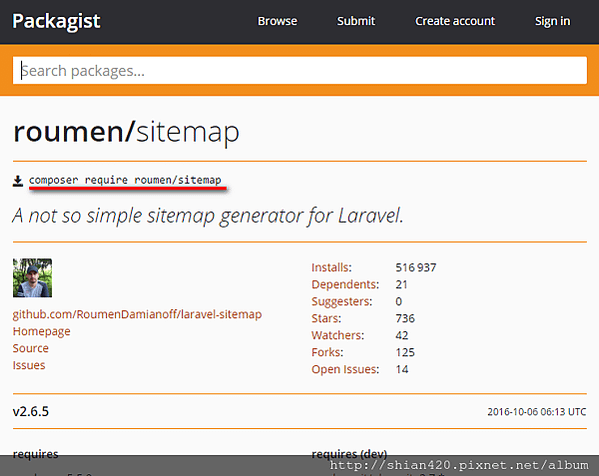Click the stars count 736

[405, 318]
